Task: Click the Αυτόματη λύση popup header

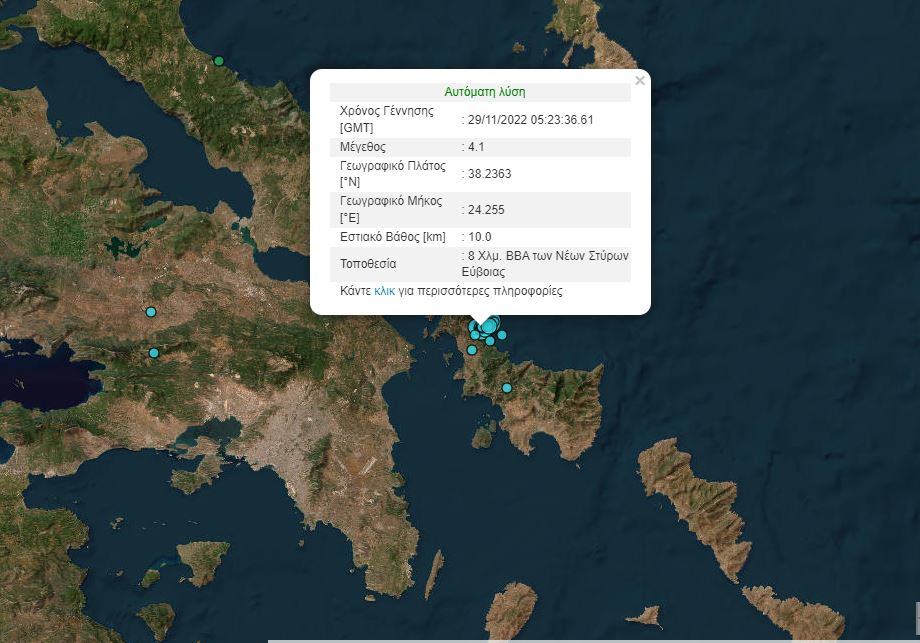Action: tap(485, 91)
